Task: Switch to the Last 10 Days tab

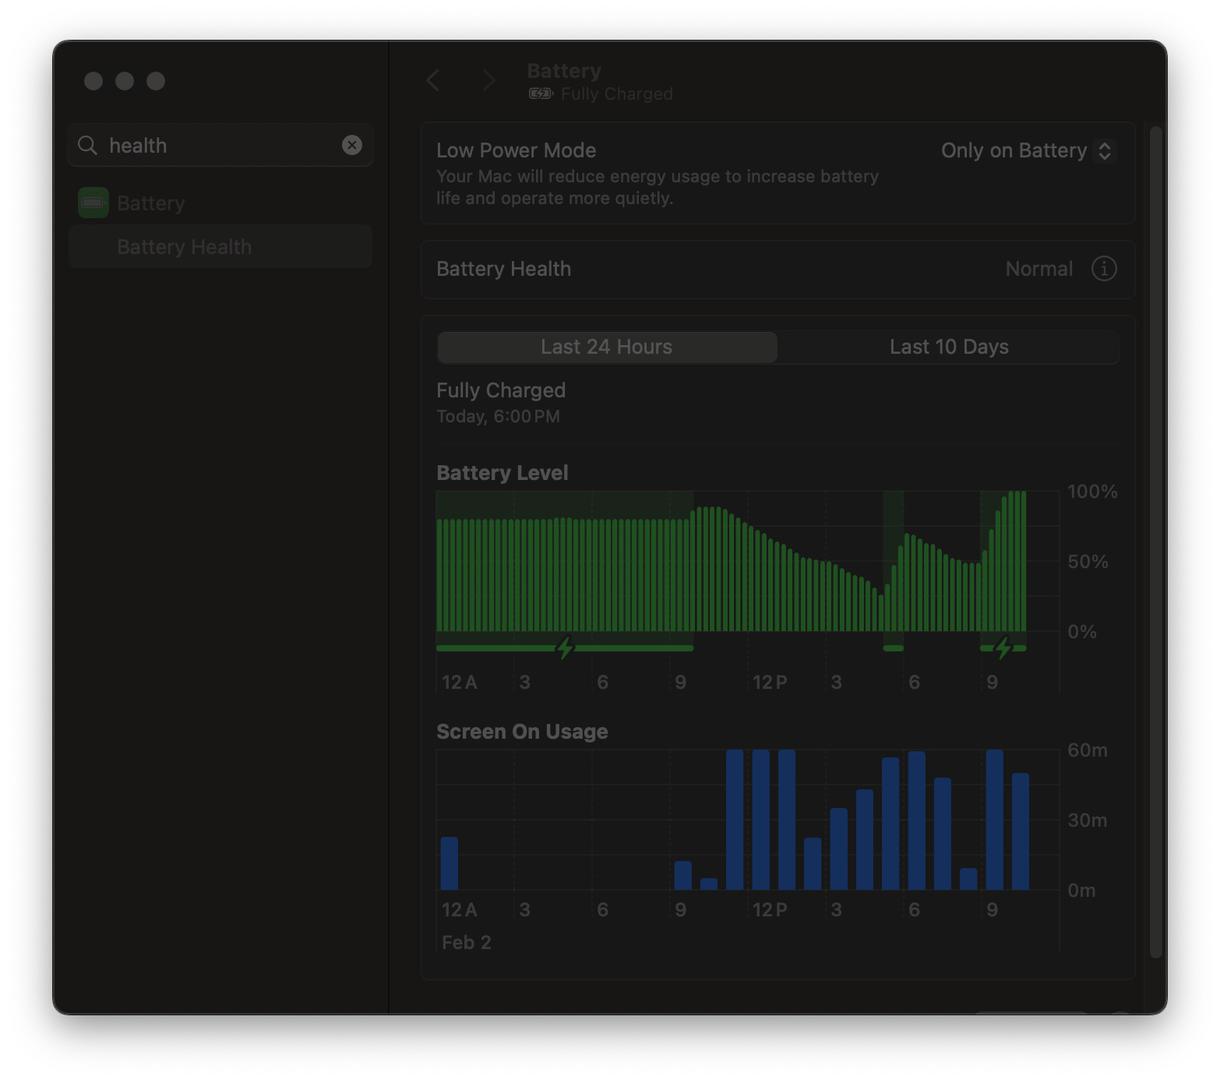Action: pyautogui.click(x=948, y=347)
